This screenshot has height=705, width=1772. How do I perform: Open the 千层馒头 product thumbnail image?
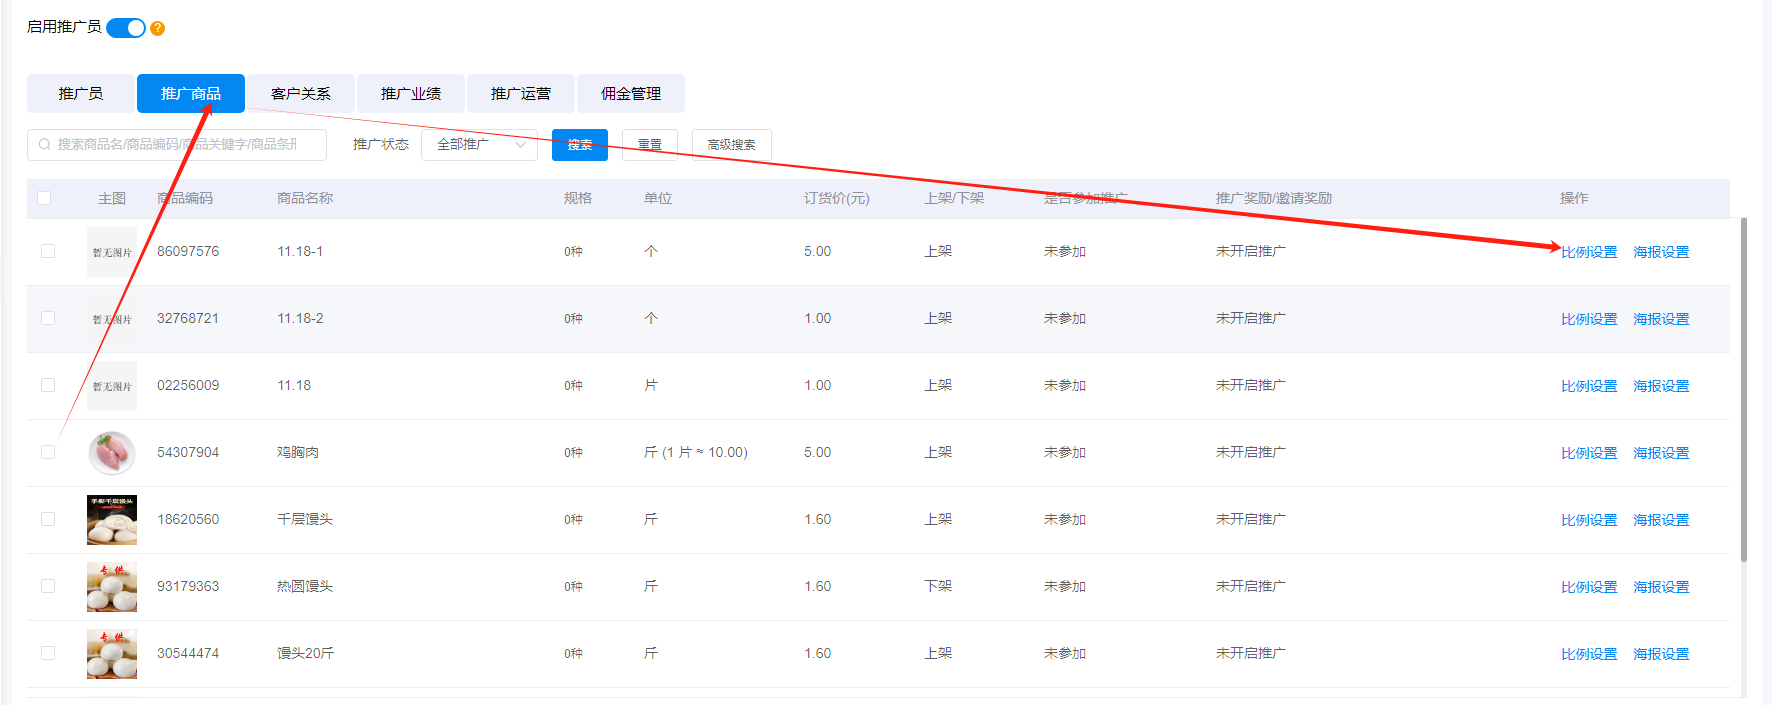tap(111, 520)
